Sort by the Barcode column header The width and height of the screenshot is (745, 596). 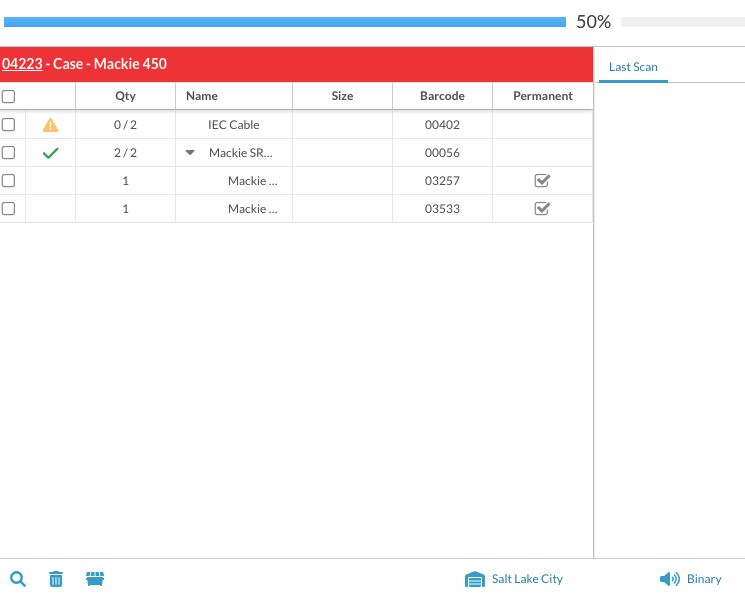click(442, 96)
